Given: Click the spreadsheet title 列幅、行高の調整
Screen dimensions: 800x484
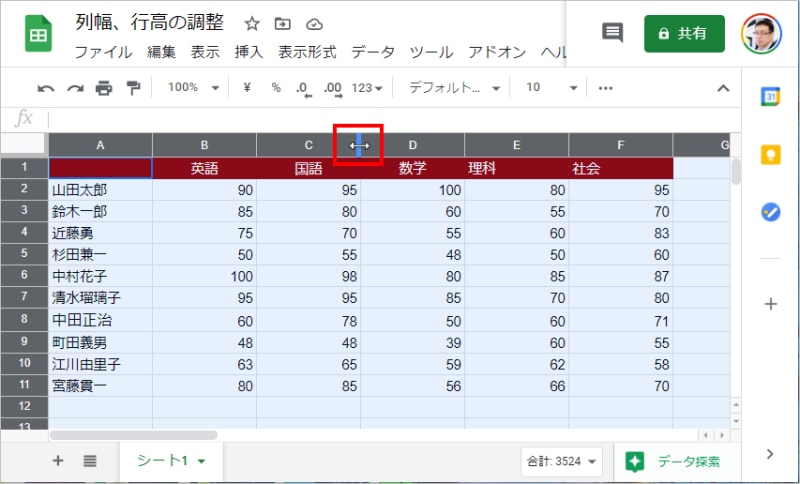Looking at the screenshot, I should [x=149, y=23].
